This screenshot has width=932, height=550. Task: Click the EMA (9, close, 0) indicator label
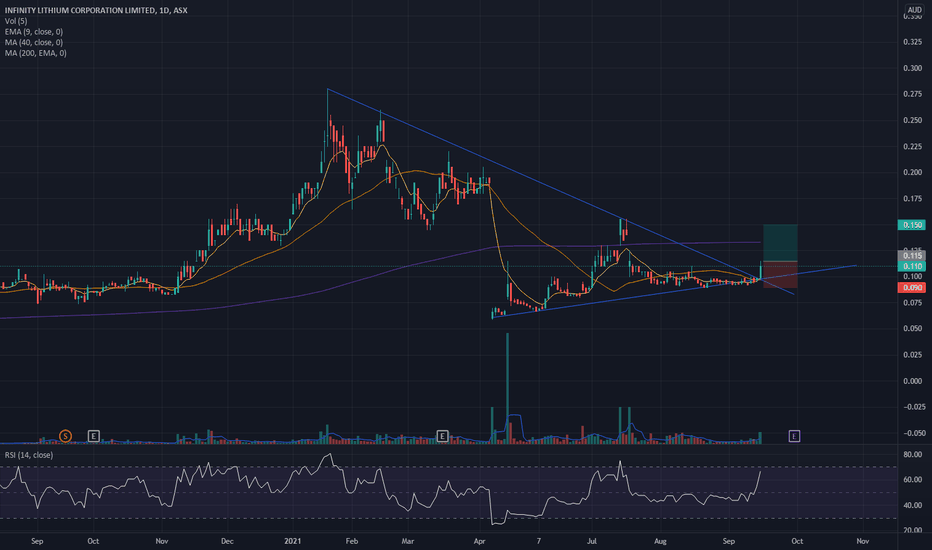[x=34, y=32]
